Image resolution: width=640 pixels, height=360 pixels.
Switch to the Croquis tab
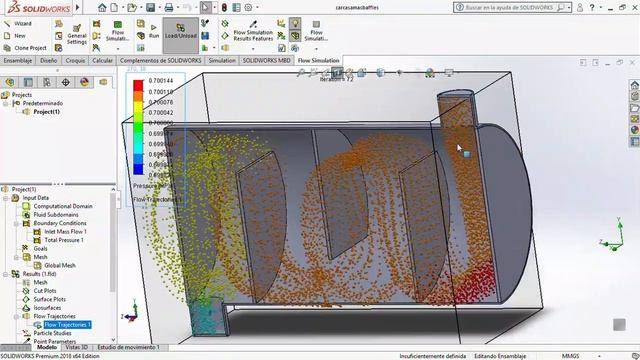click(75, 60)
